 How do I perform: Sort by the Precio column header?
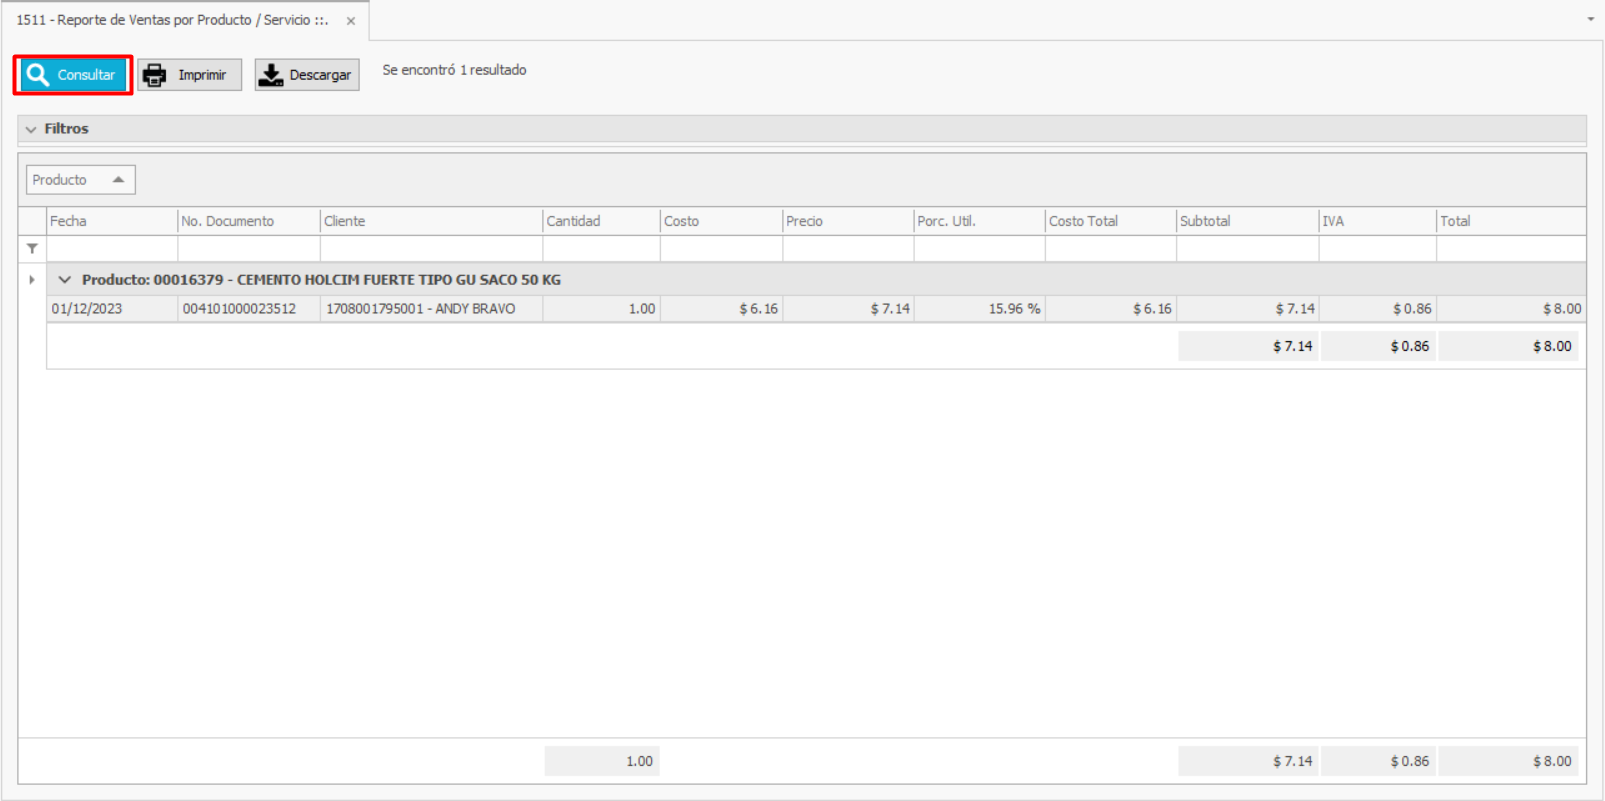848,221
